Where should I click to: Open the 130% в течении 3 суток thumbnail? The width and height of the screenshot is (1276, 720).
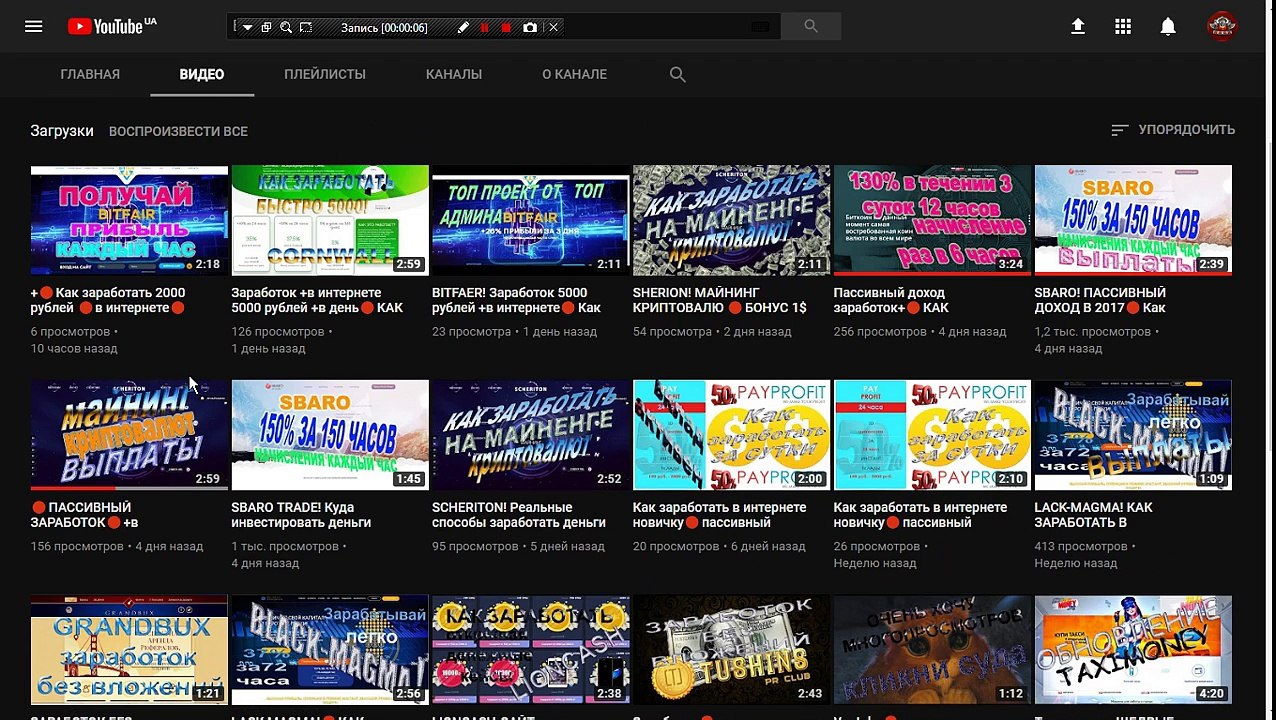tap(932, 220)
